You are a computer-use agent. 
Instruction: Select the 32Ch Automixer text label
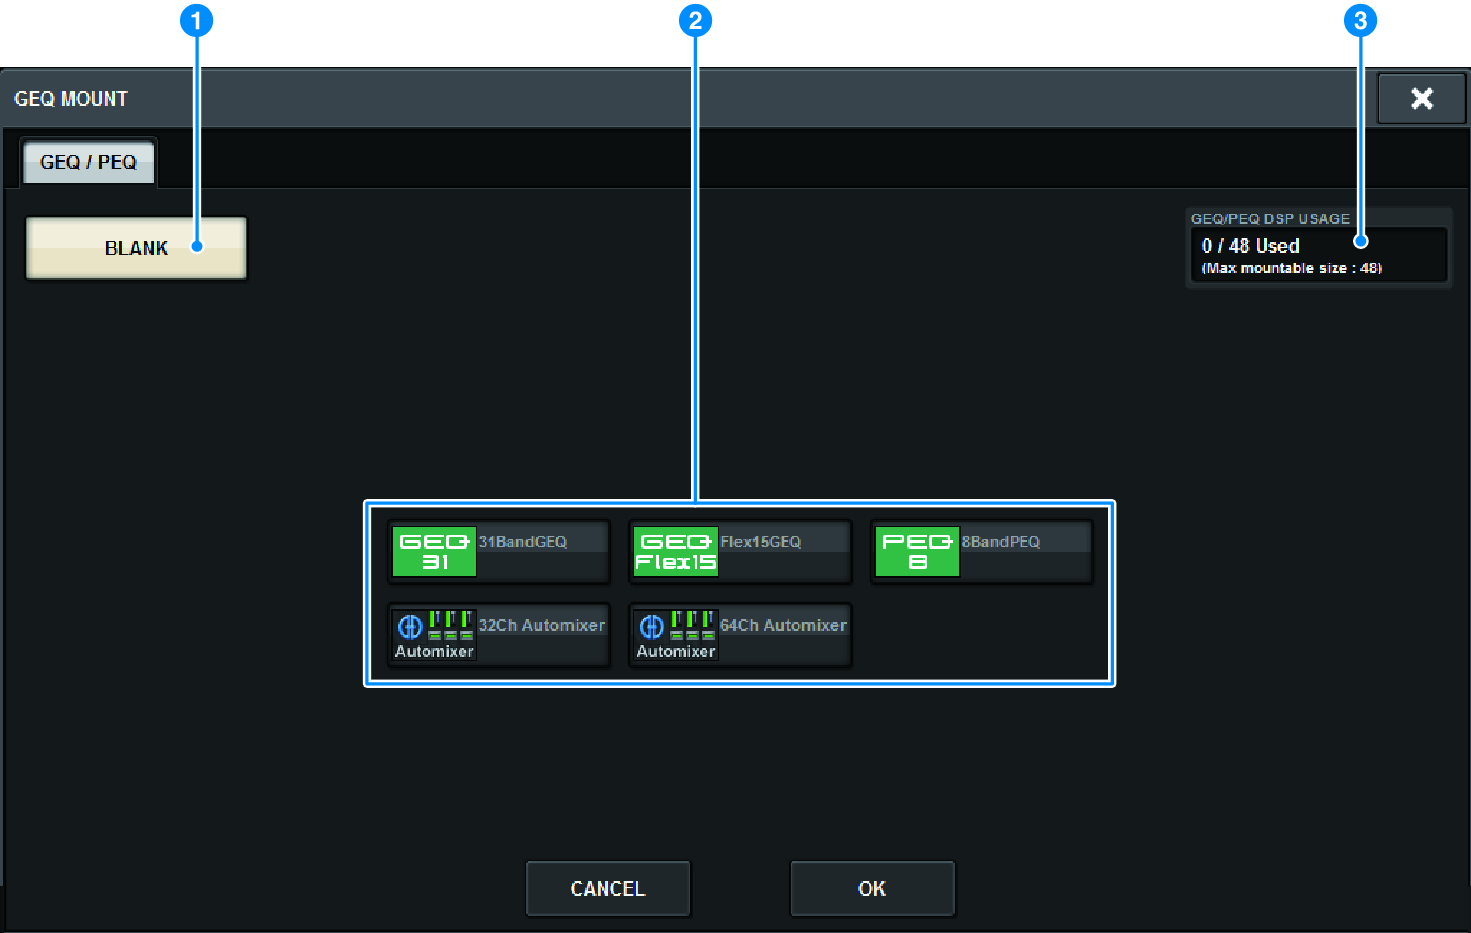(x=542, y=625)
